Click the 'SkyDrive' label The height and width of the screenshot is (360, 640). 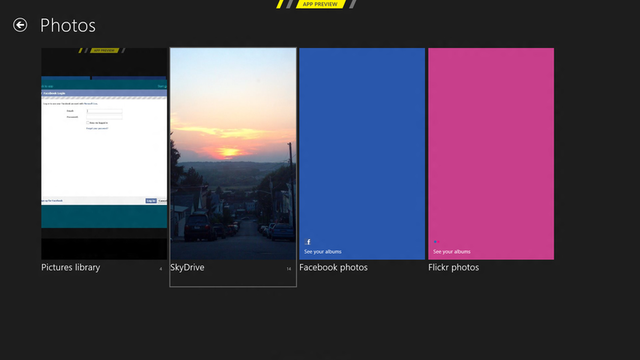point(187,267)
